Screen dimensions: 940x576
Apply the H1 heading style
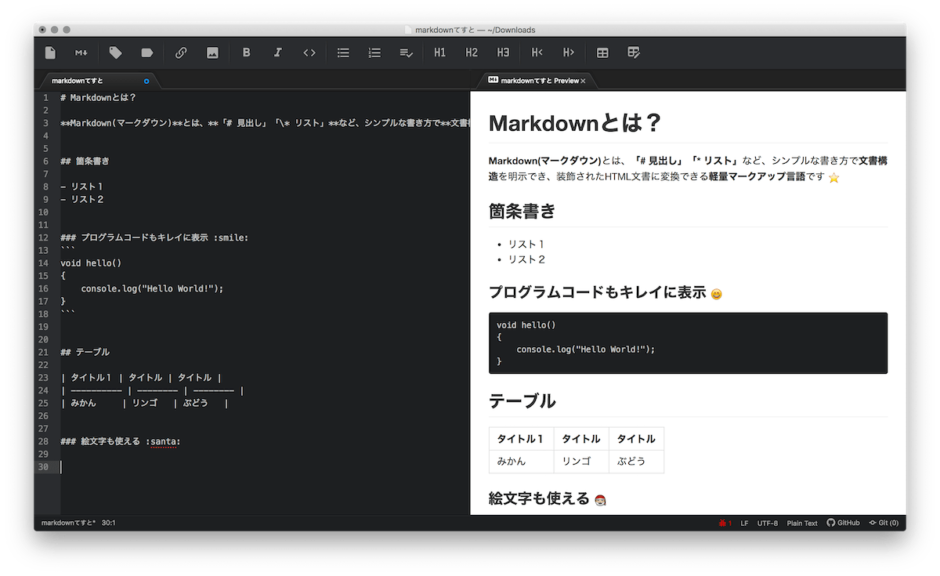[440, 53]
